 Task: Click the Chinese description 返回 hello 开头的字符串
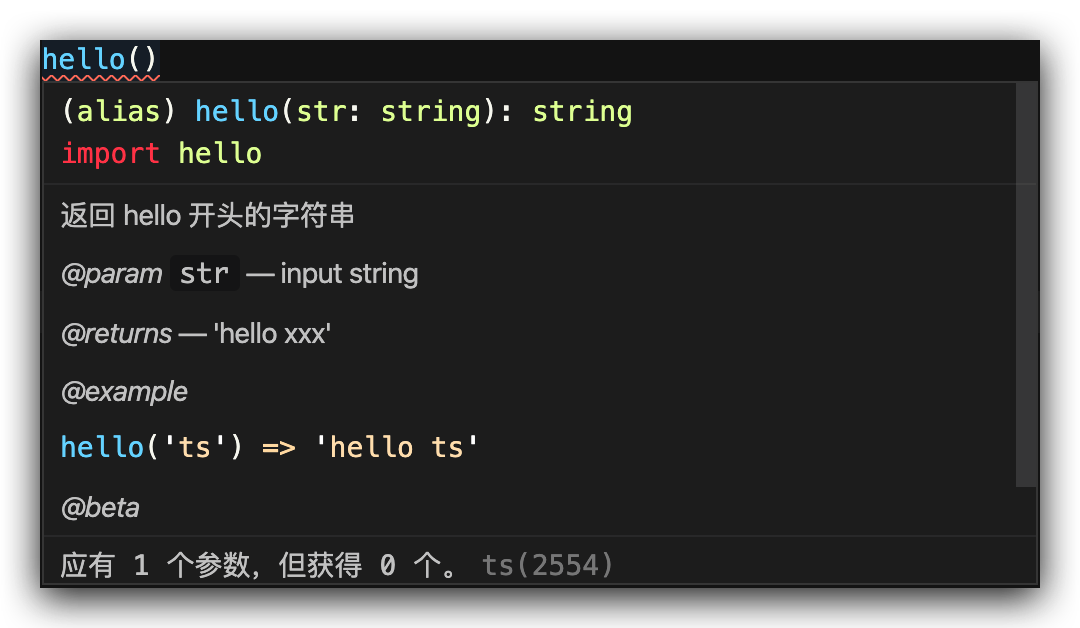pyautogui.click(x=208, y=215)
